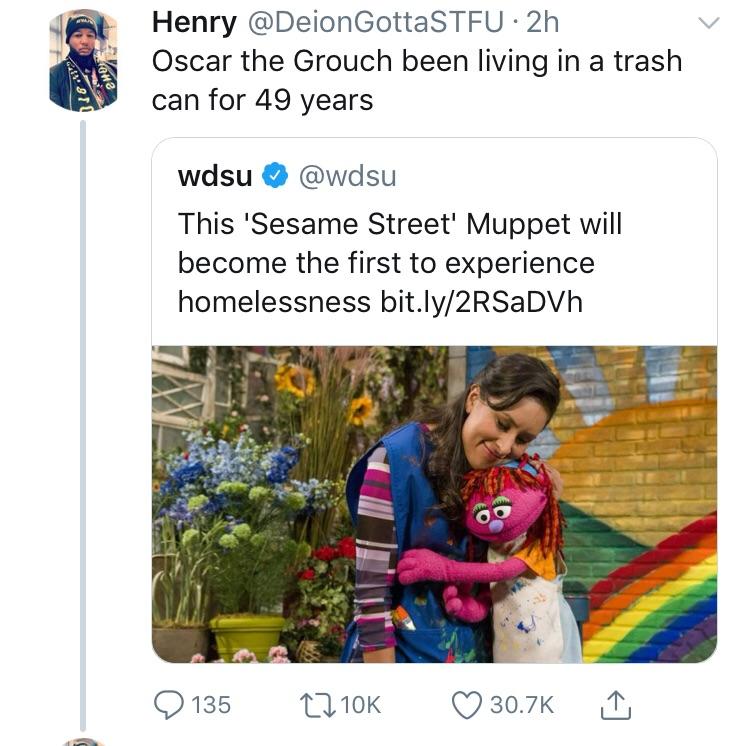Open the bold wdsu account name
Viewport: 750px width, 746px height.
pyautogui.click(x=214, y=177)
